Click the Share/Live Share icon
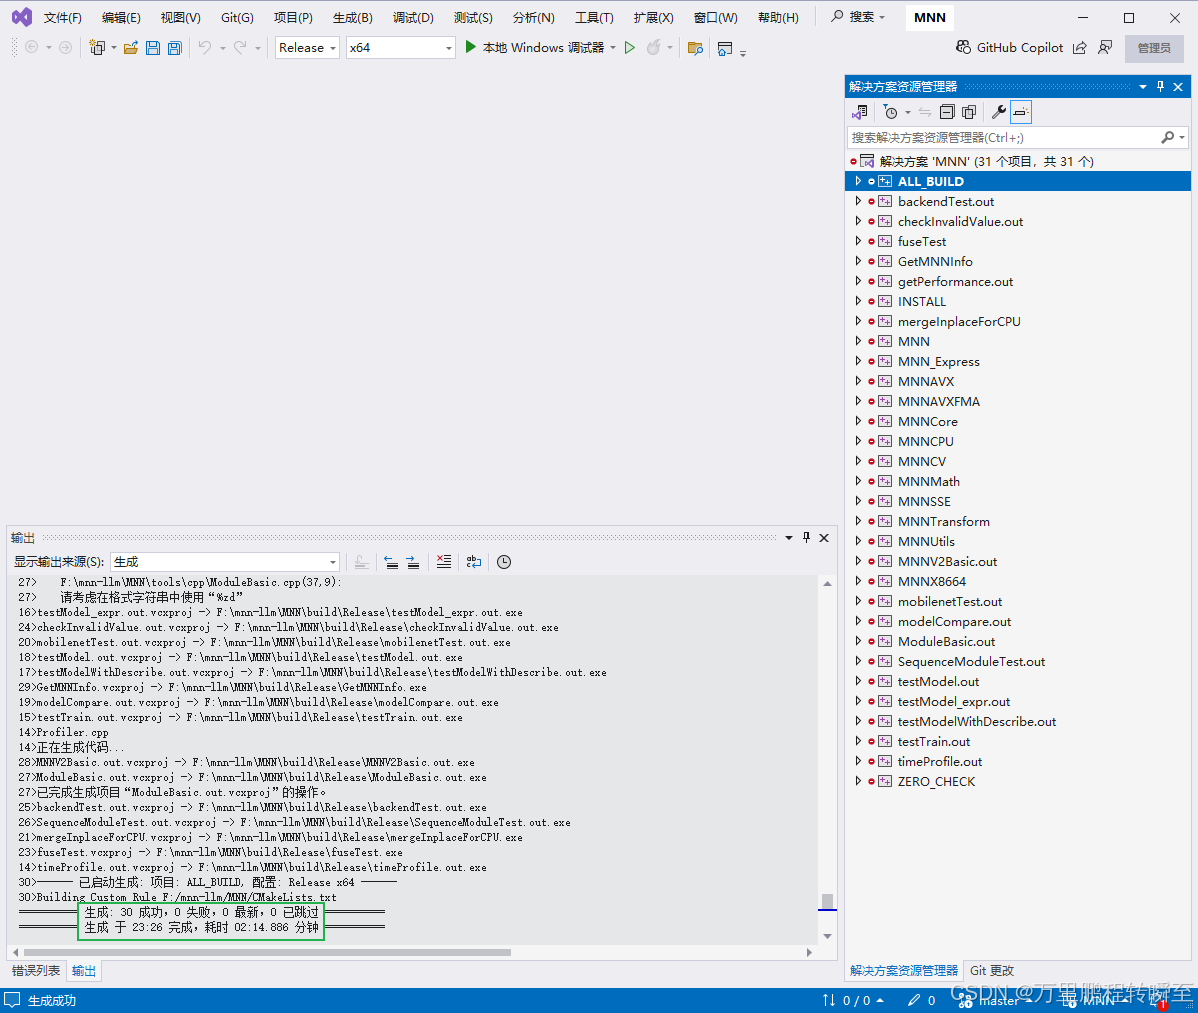 1080,47
